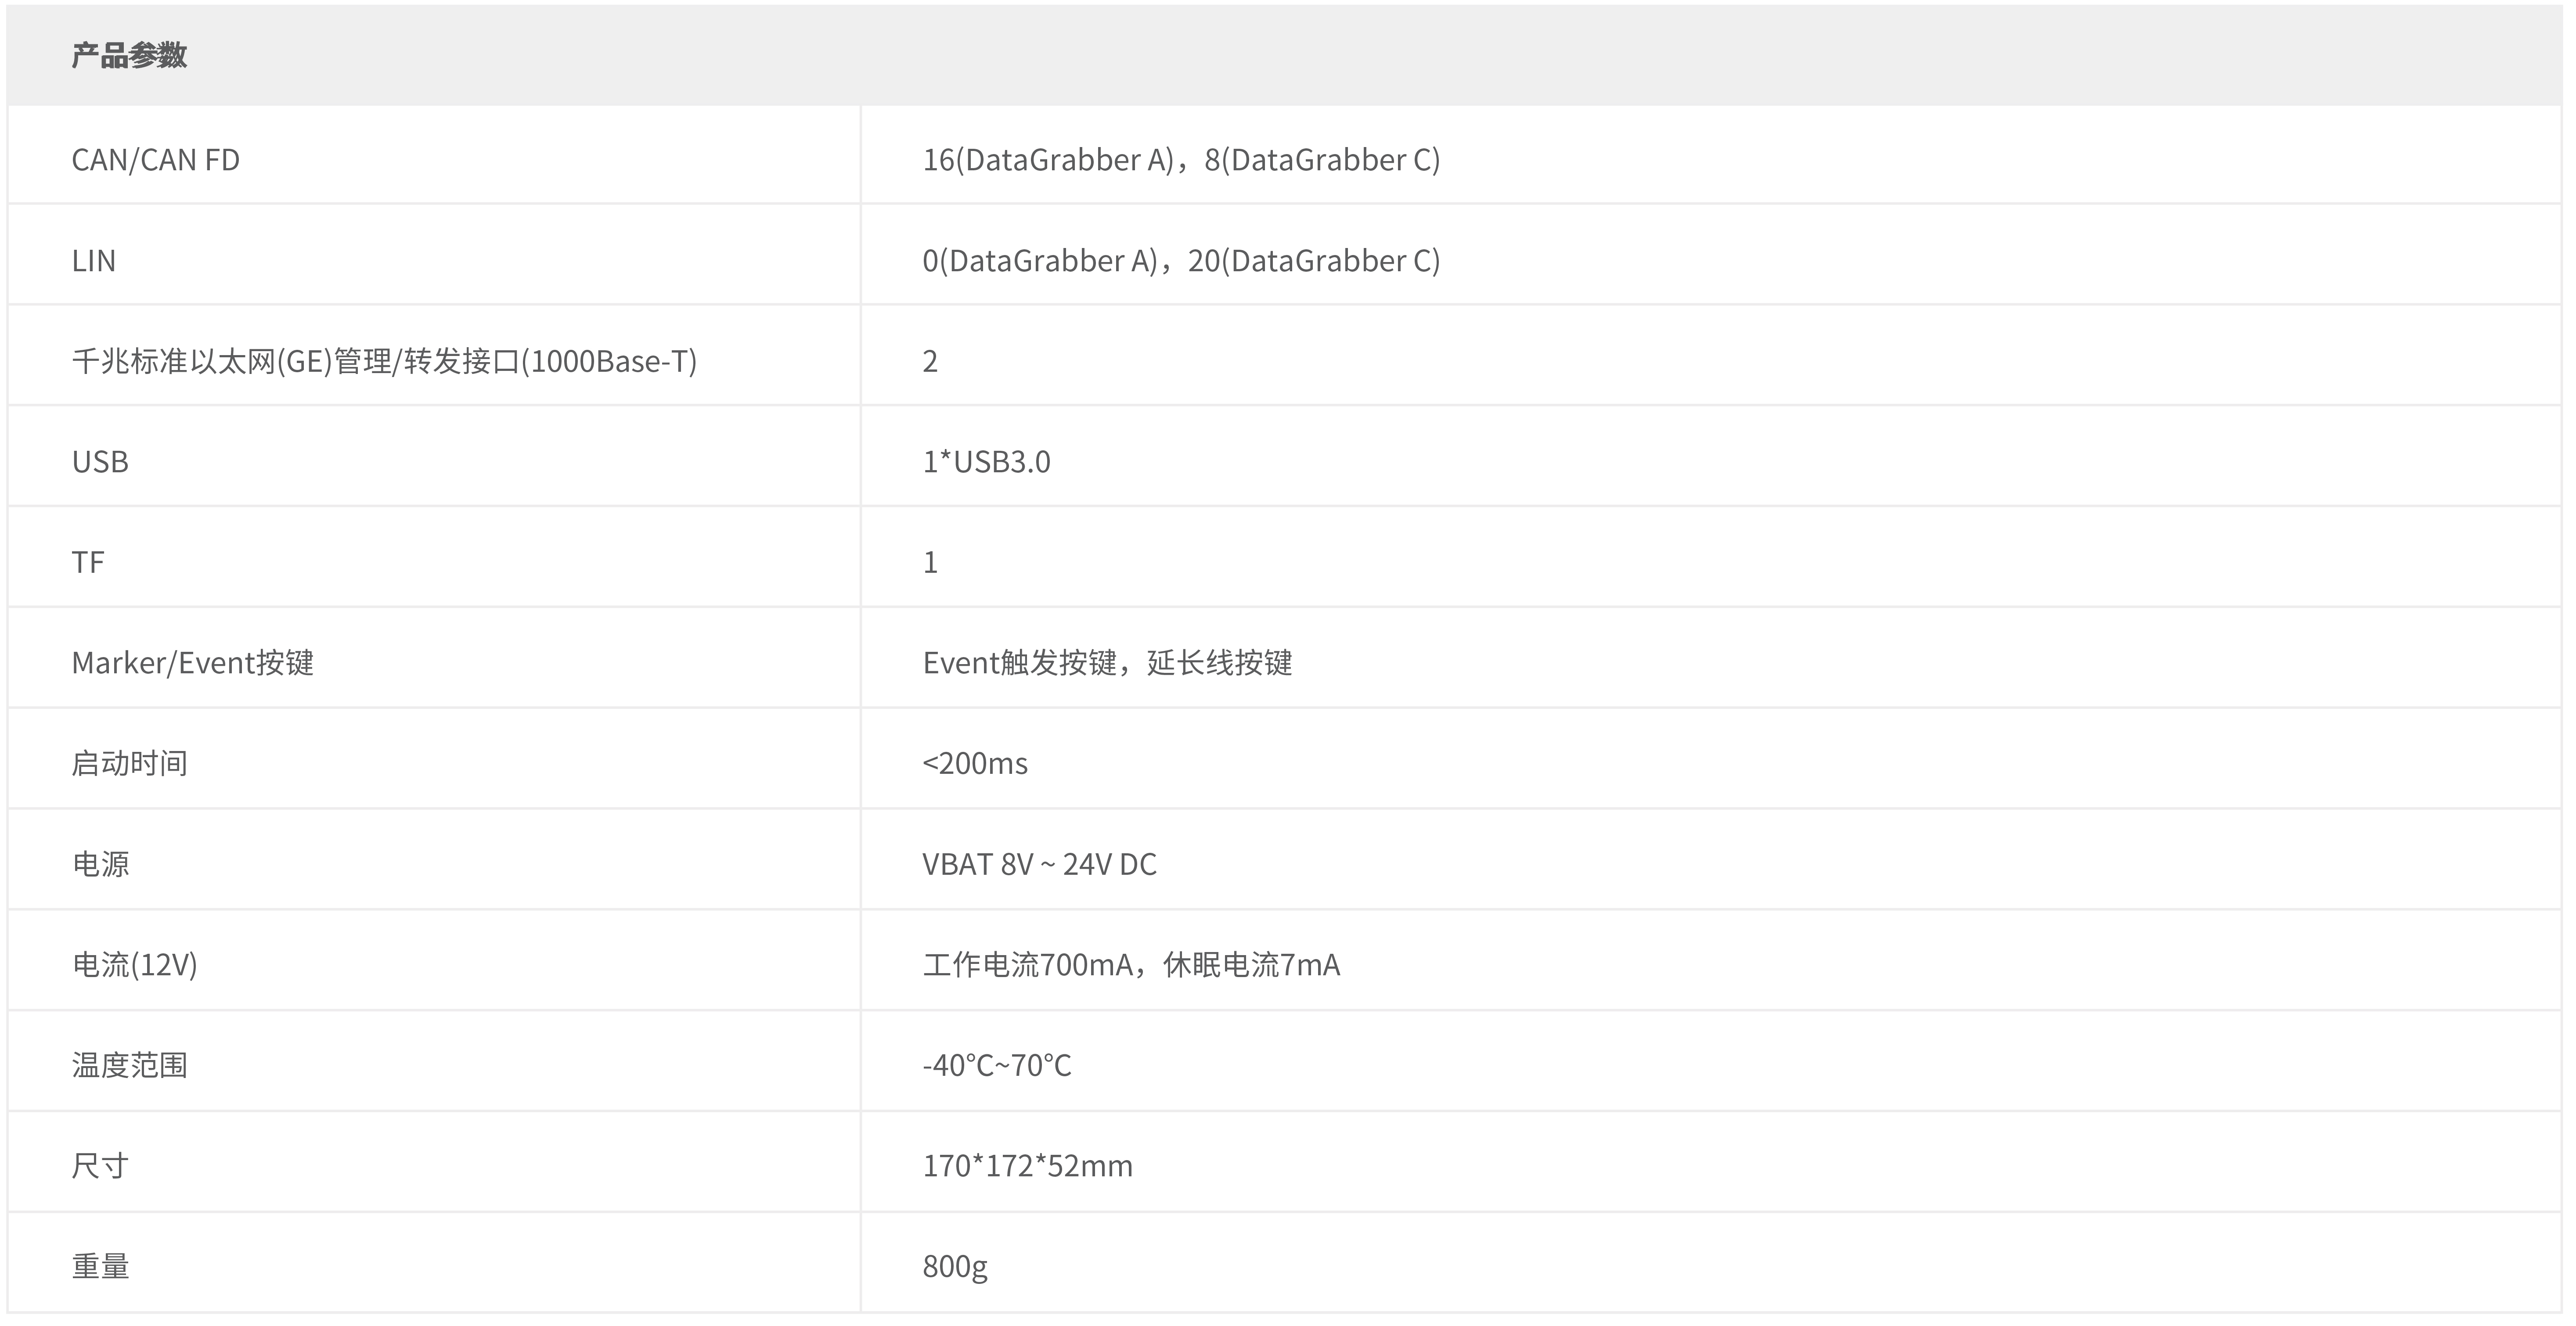This screenshot has height=1326, width=2576.
Task: Select the 170*172*52mm dimension value
Action: pos(1027,1166)
